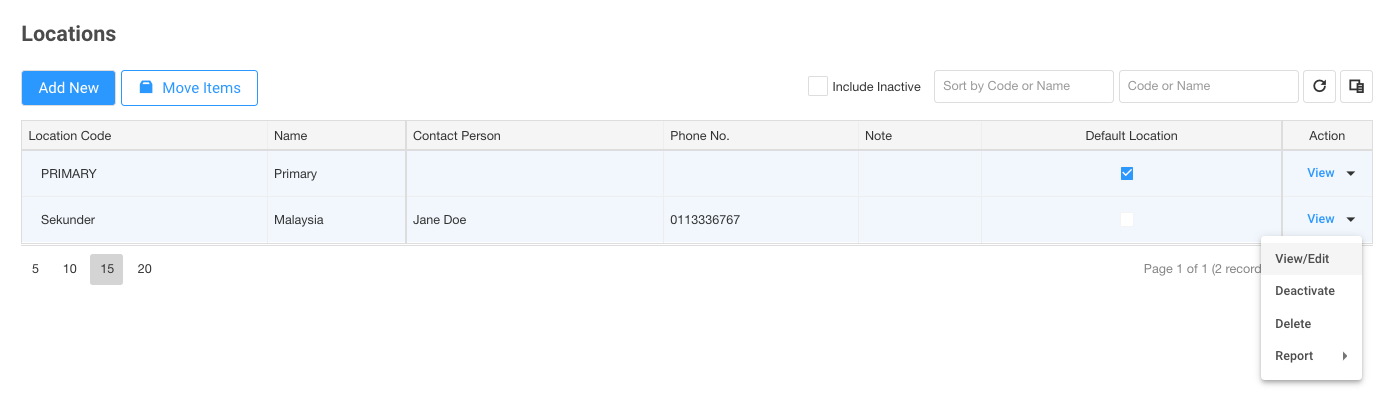The width and height of the screenshot is (1394, 418).
Task: Click the box icon in Move Items
Action: (146, 88)
